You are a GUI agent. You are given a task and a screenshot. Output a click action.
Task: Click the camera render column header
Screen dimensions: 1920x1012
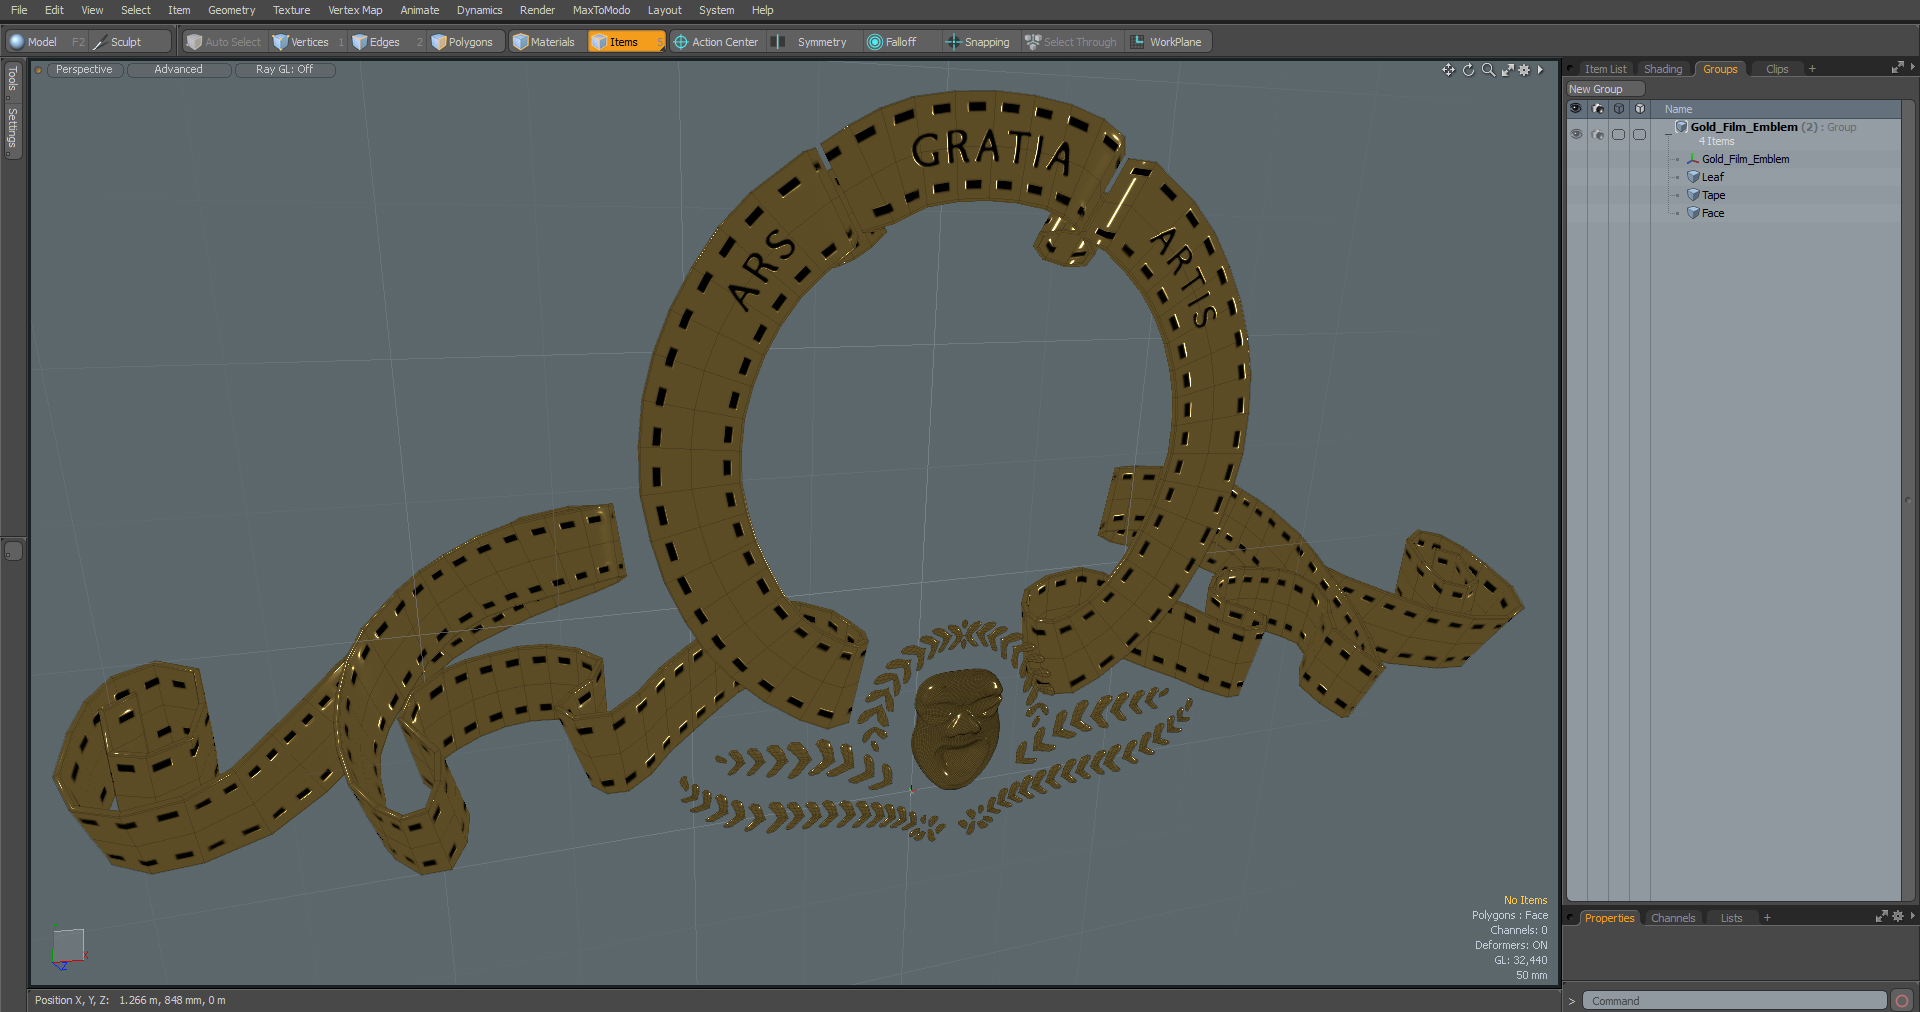point(1598,108)
